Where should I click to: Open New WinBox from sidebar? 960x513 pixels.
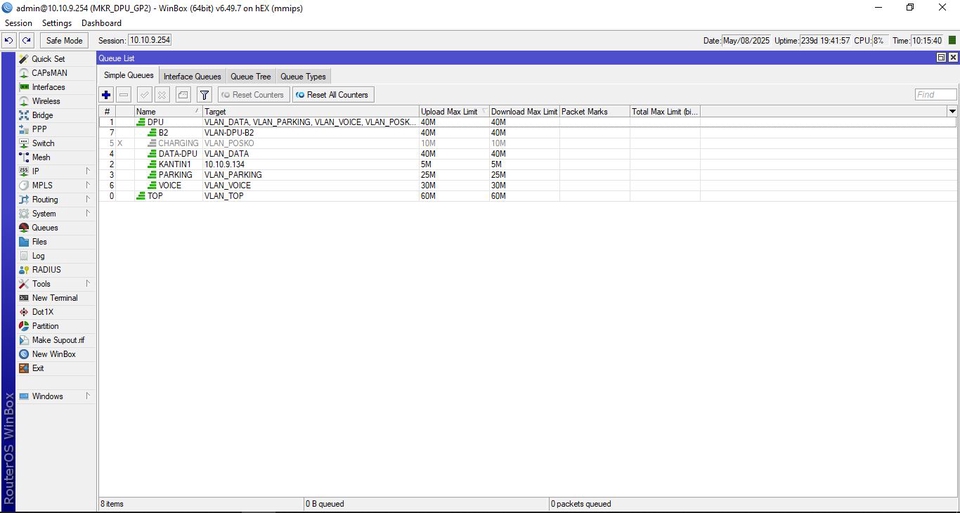click(x=56, y=354)
